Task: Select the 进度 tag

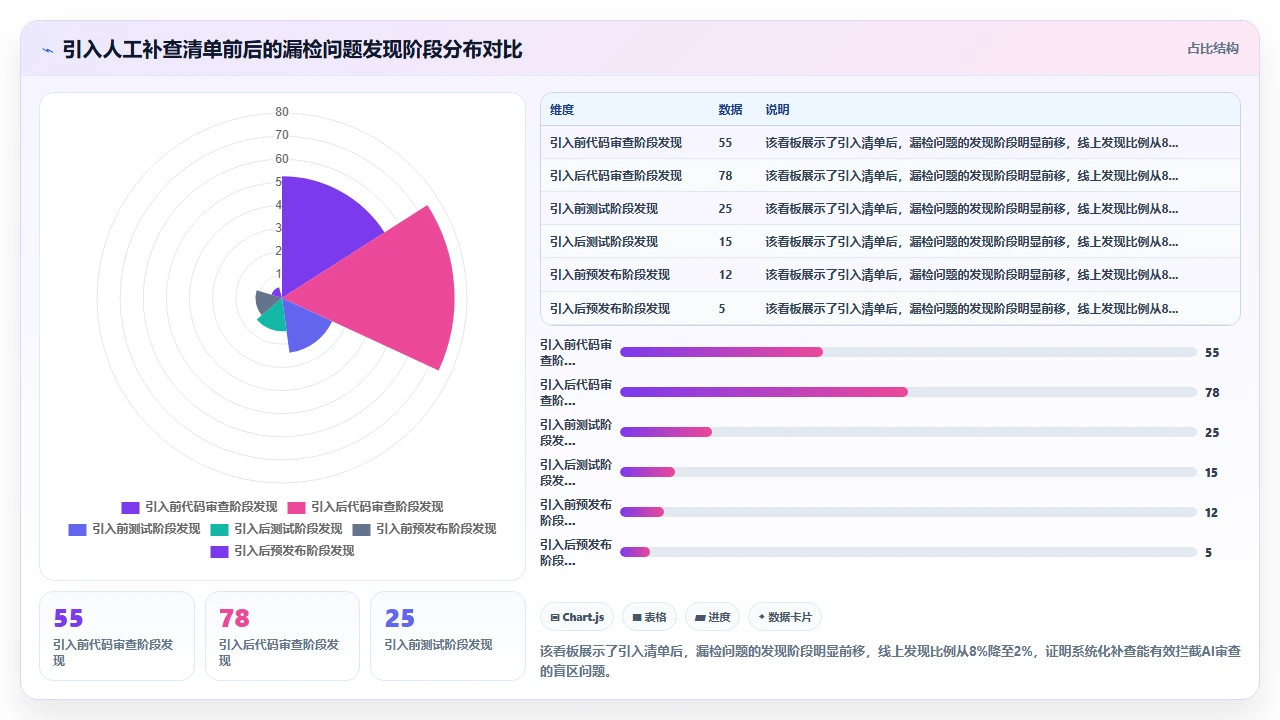Action: [712, 617]
